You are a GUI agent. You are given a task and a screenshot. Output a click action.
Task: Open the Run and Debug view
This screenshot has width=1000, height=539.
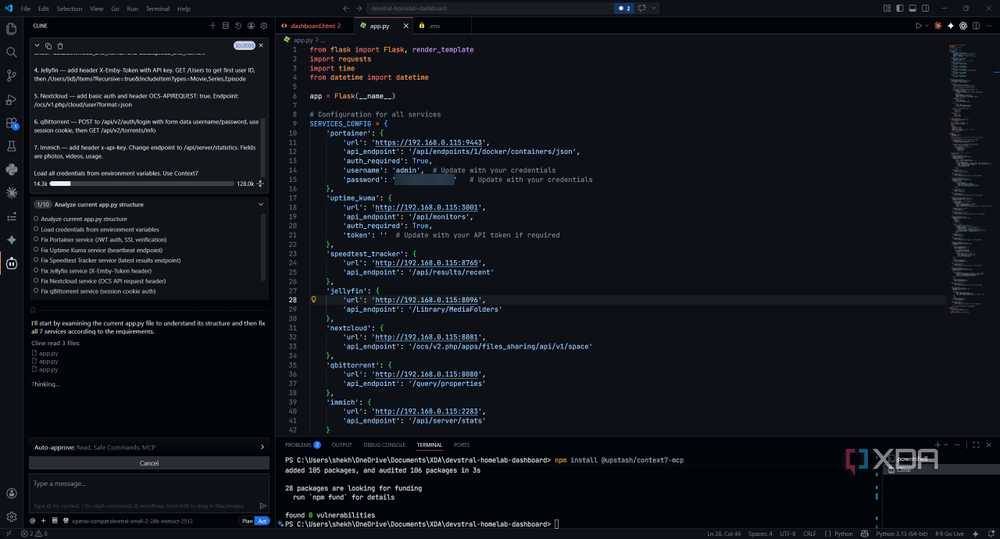point(11,100)
